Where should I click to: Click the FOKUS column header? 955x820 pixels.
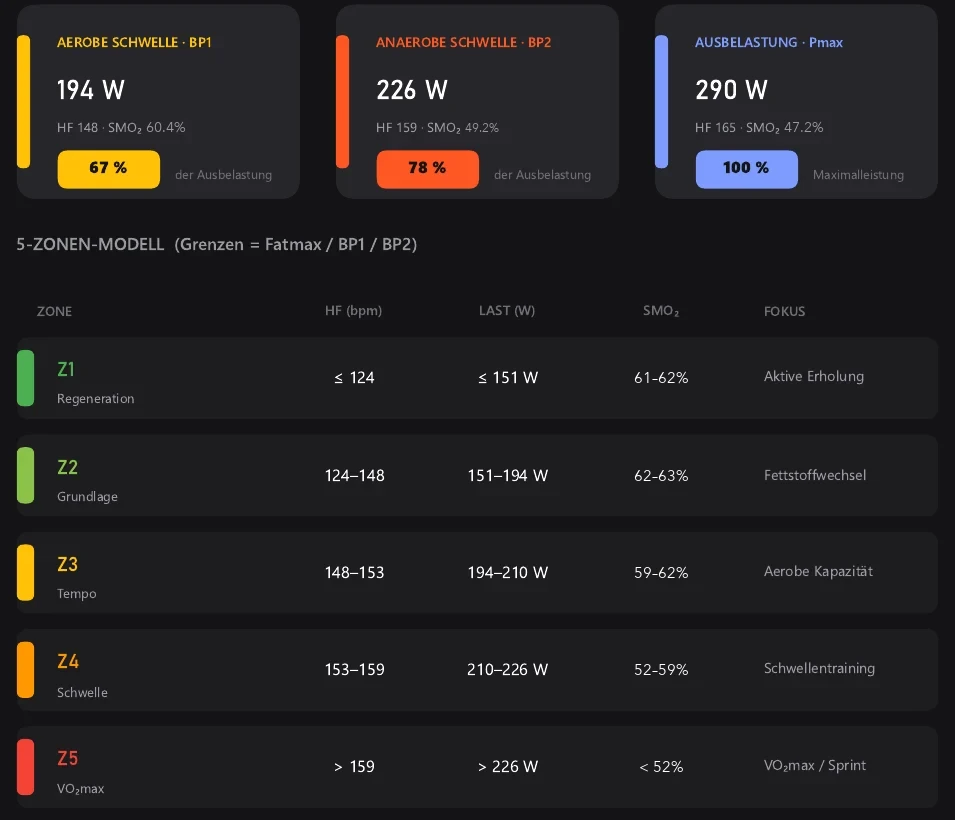point(784,311)
